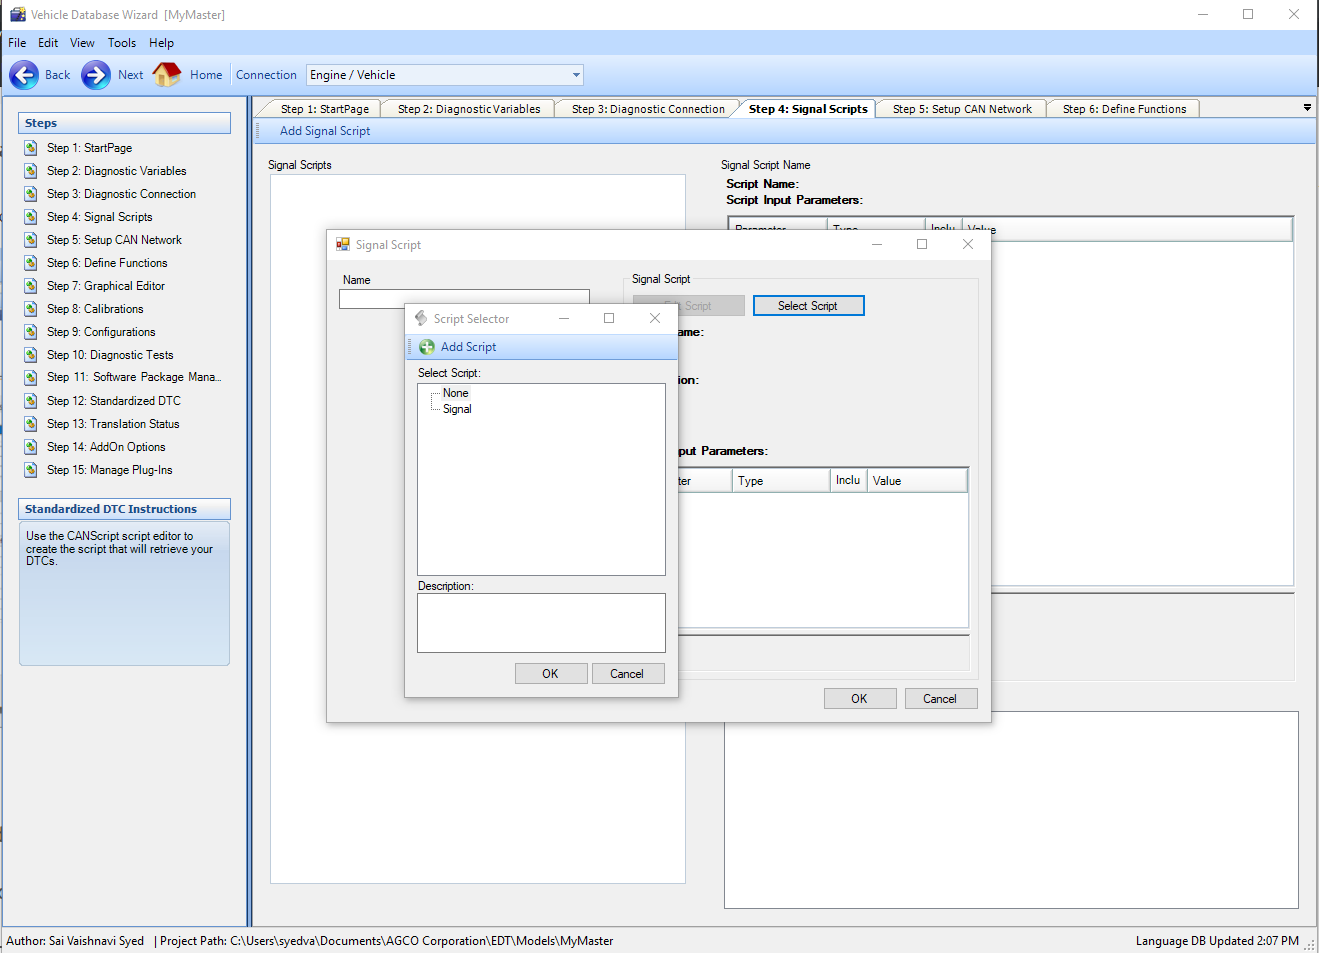Click the Type column header in Signal Script dialog
Viewport: 1319px width, 953px height.
point(781,481)
